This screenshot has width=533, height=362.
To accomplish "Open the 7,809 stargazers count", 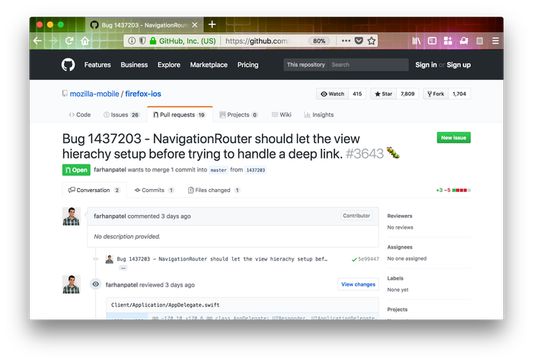I will [407, 94].
